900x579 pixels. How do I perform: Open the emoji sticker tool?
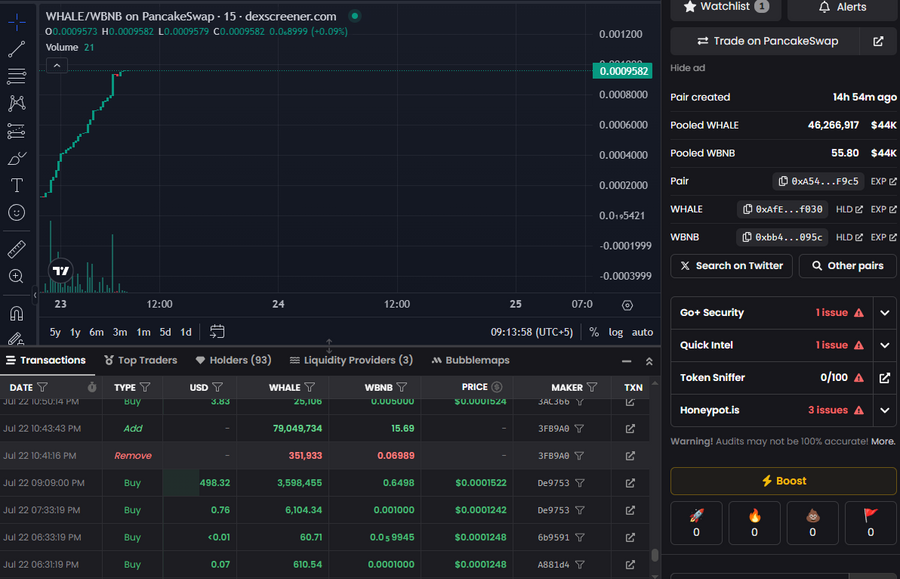click(17, 213)
